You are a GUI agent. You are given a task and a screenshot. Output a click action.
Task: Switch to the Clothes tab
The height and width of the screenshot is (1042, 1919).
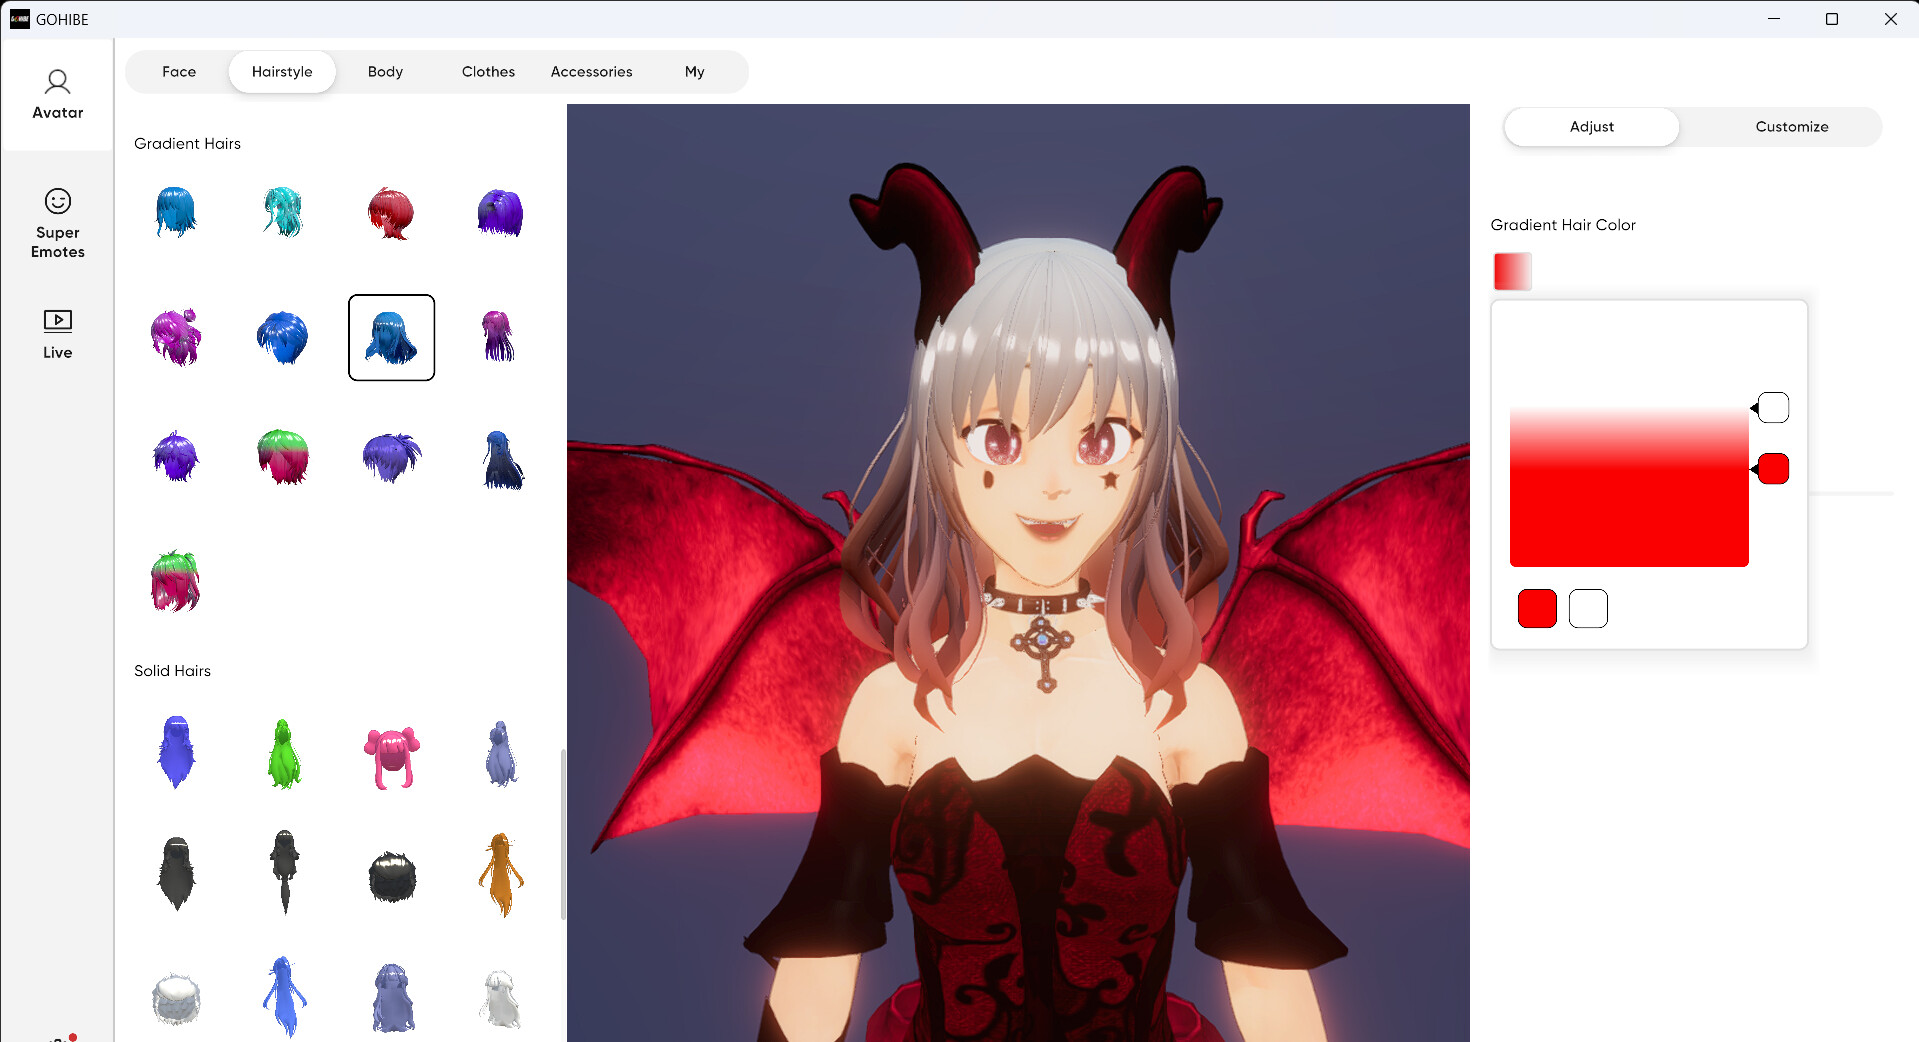pyautogui.click(x=488, y=72)
